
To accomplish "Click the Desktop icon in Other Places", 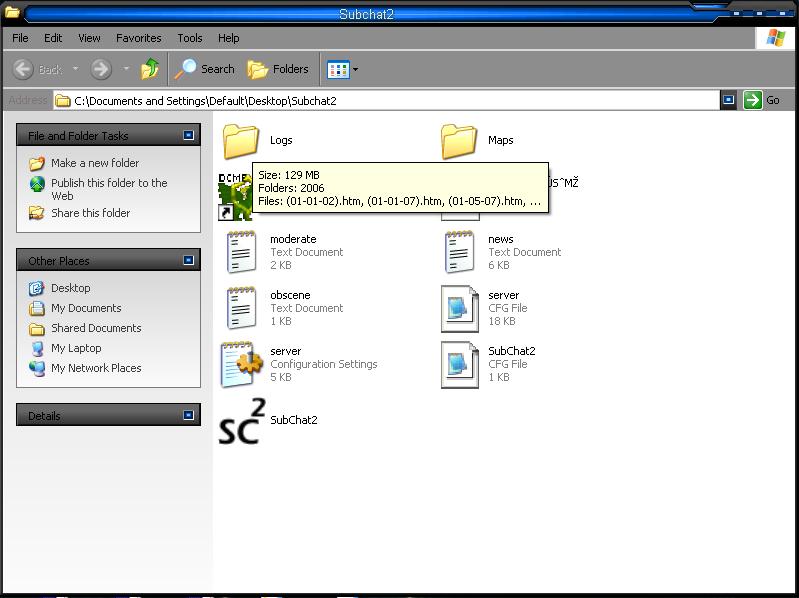I will click(x=36, y=288).
